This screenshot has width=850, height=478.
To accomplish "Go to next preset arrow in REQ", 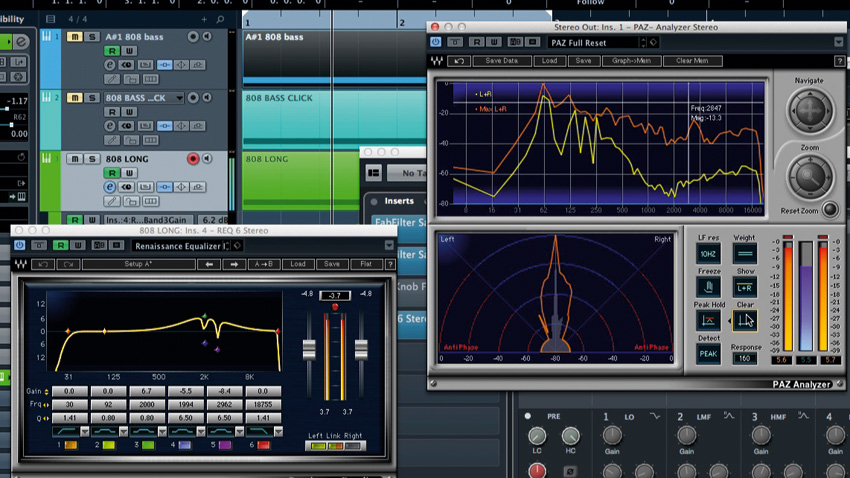I will tap(234, 264).
